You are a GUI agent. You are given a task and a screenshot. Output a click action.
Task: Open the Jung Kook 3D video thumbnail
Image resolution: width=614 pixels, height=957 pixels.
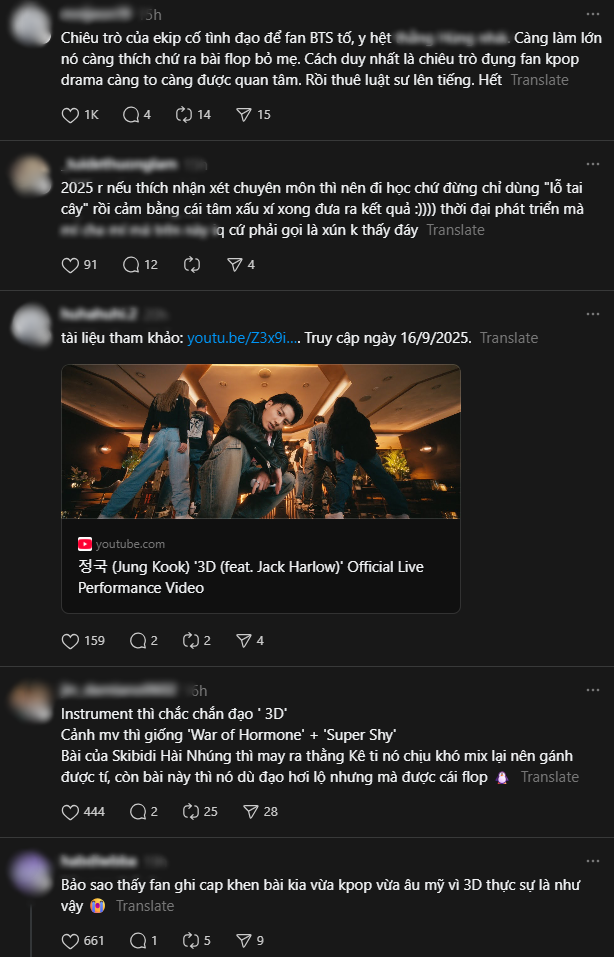[261, 441]
